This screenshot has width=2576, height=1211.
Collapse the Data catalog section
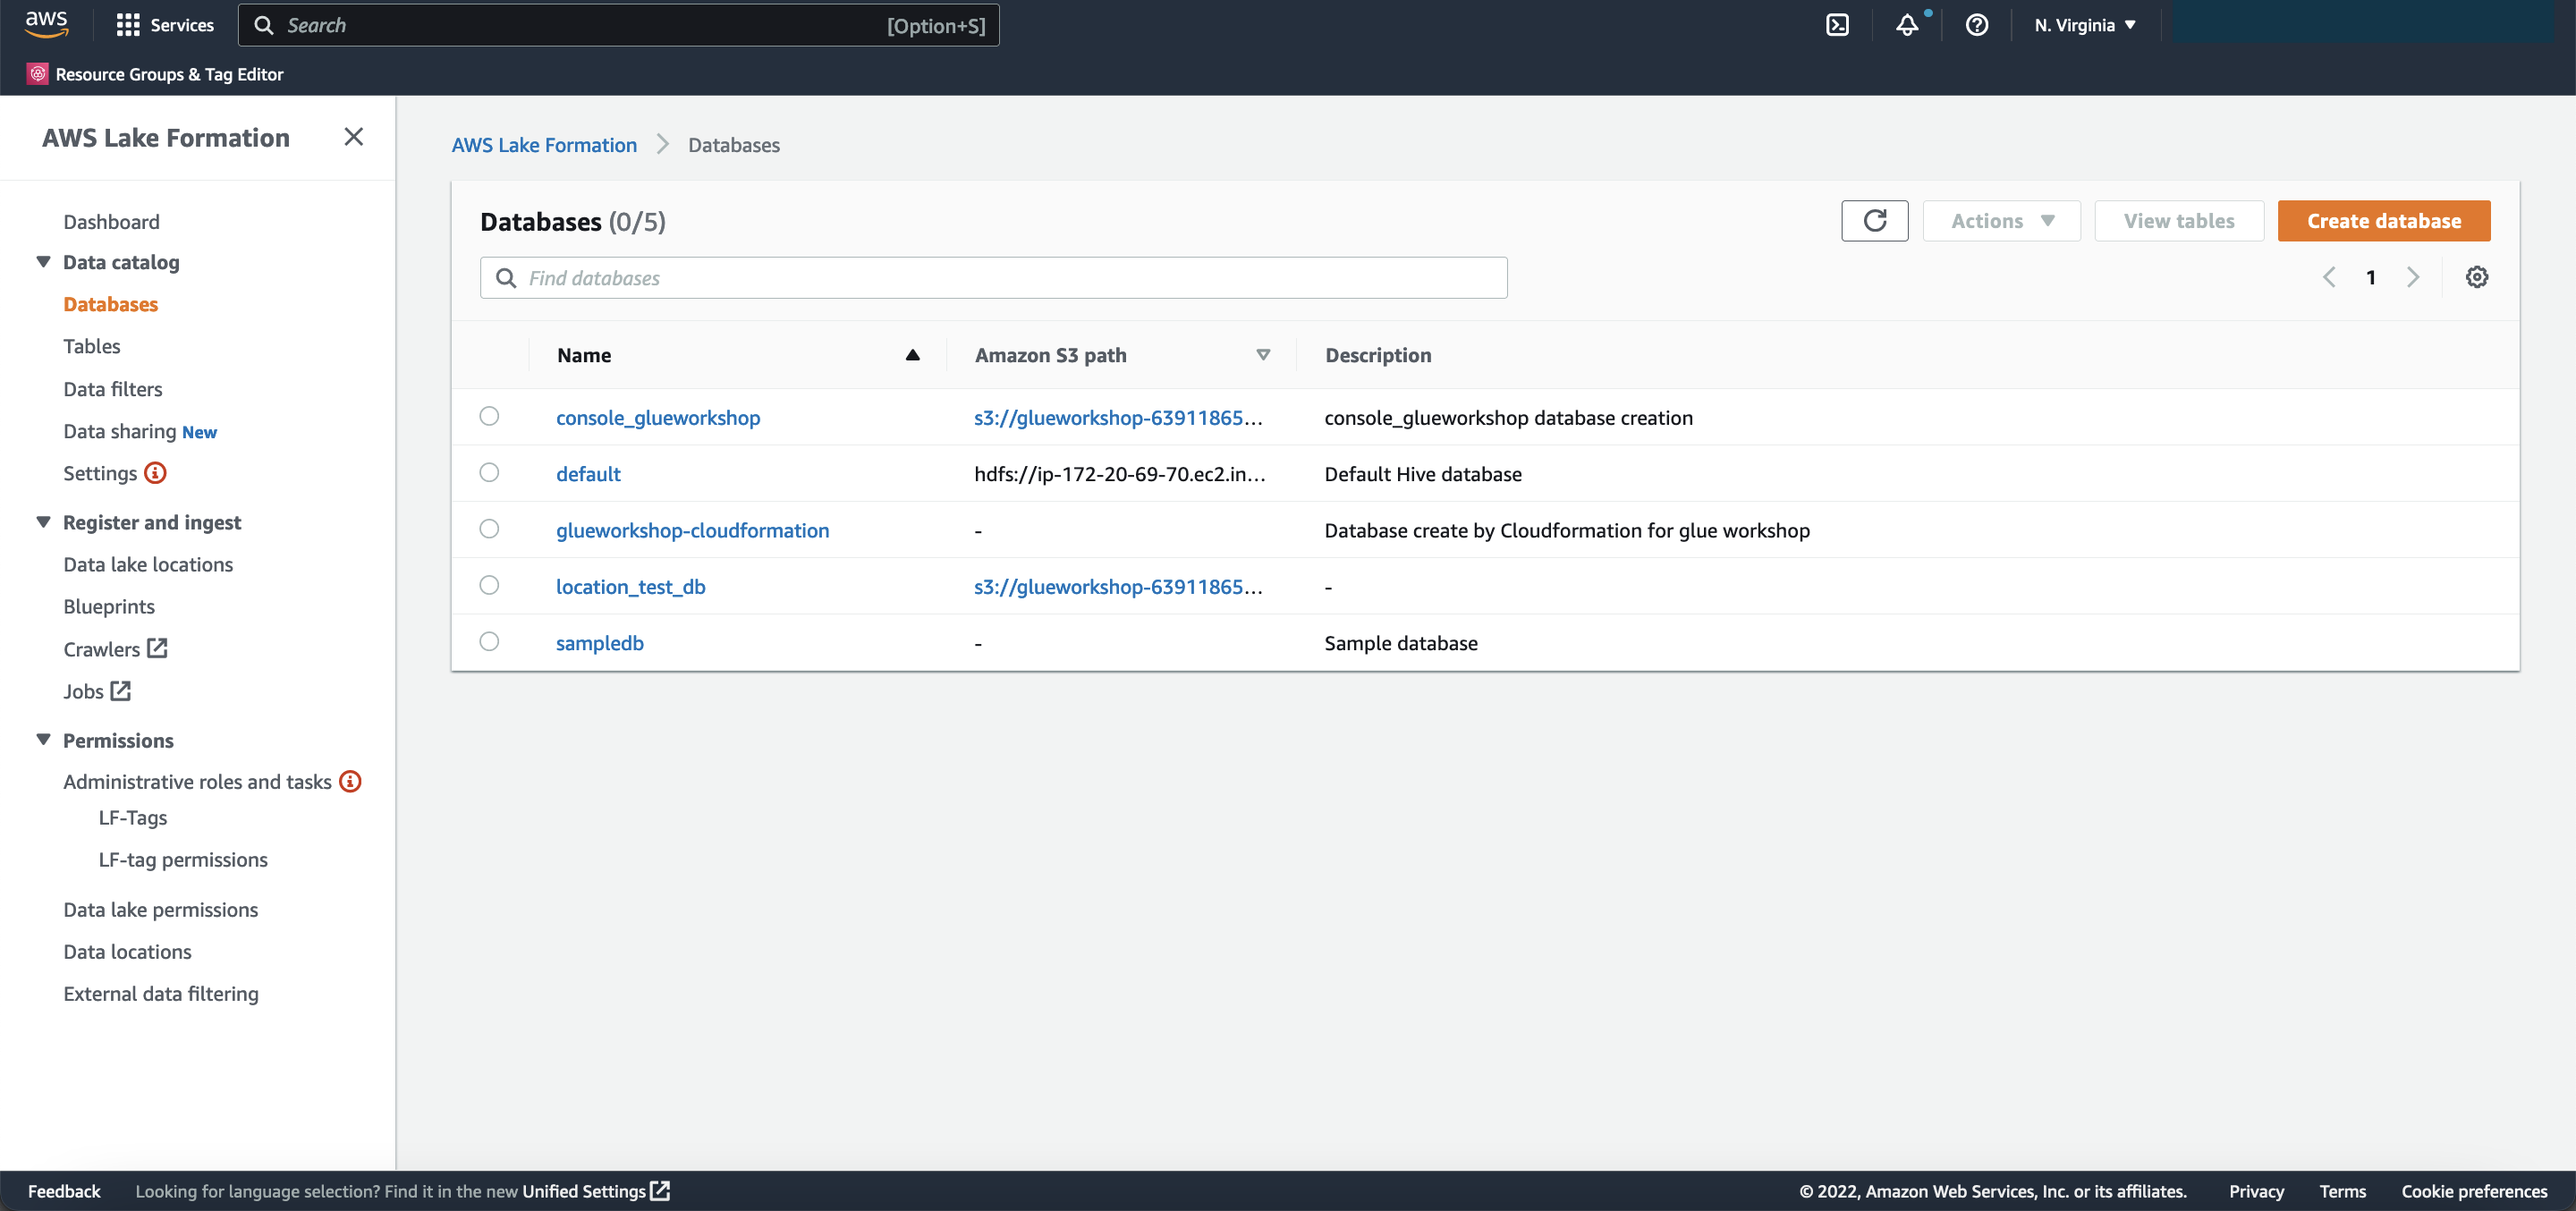click(x=43, y=262)
